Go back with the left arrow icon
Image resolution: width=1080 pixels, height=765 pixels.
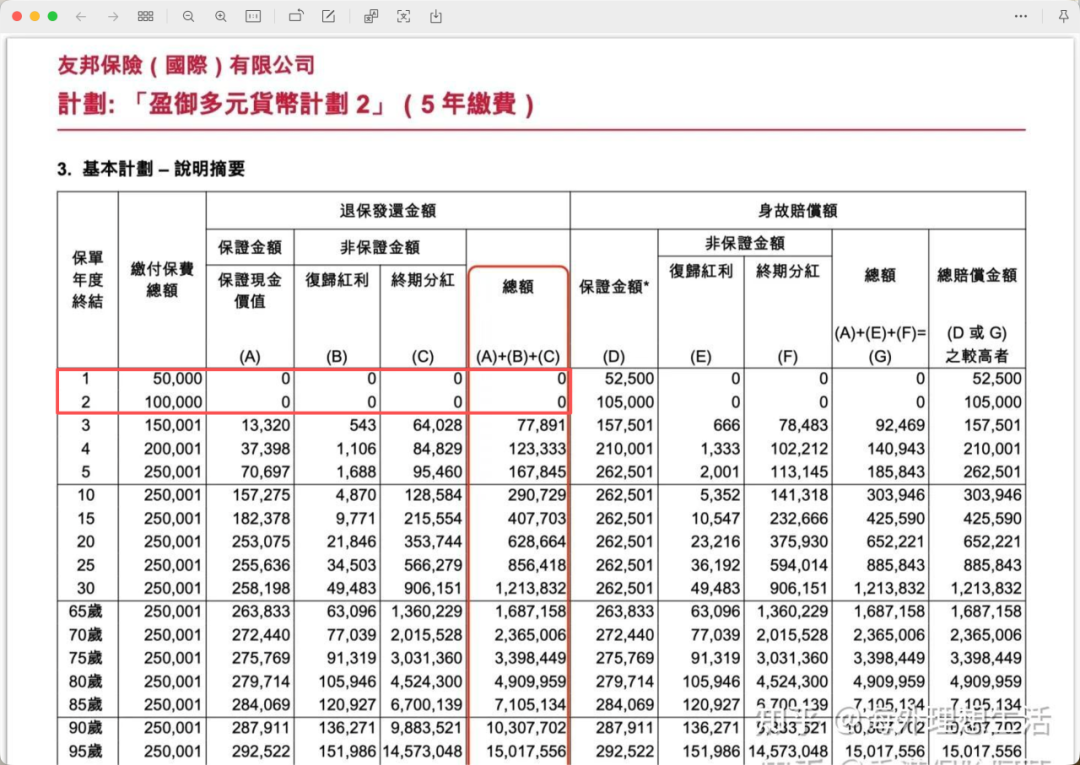81,17
